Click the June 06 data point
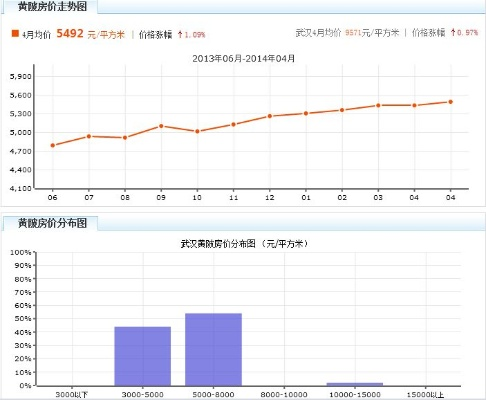 coord(53,145)
